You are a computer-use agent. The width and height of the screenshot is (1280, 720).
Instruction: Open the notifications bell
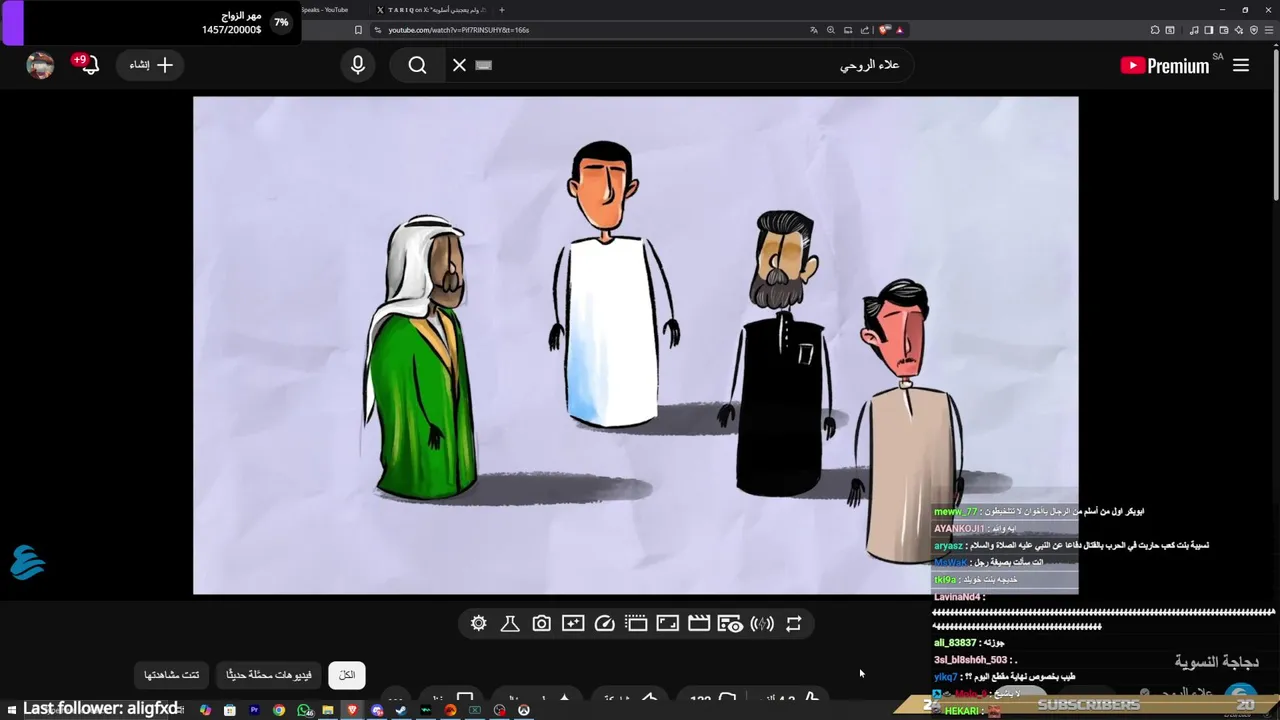(90, 65)
